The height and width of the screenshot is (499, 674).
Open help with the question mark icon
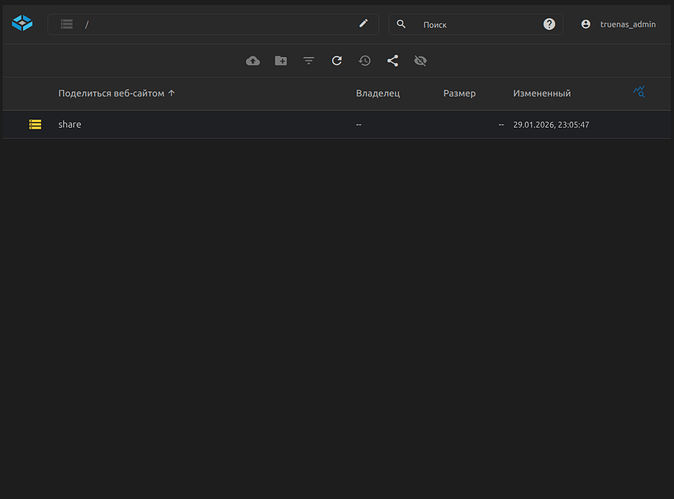pyautogui.click(x=549, y=24)
